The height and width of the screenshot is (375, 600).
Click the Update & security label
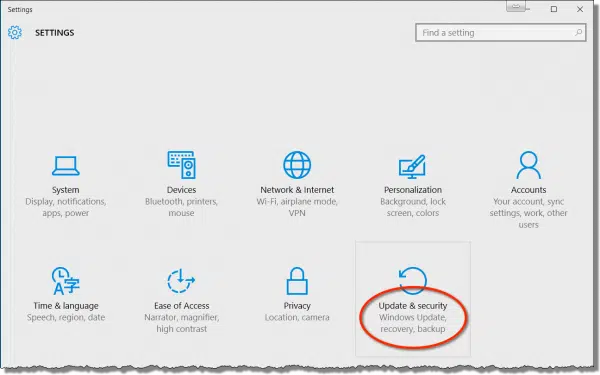tap(413, 306)
